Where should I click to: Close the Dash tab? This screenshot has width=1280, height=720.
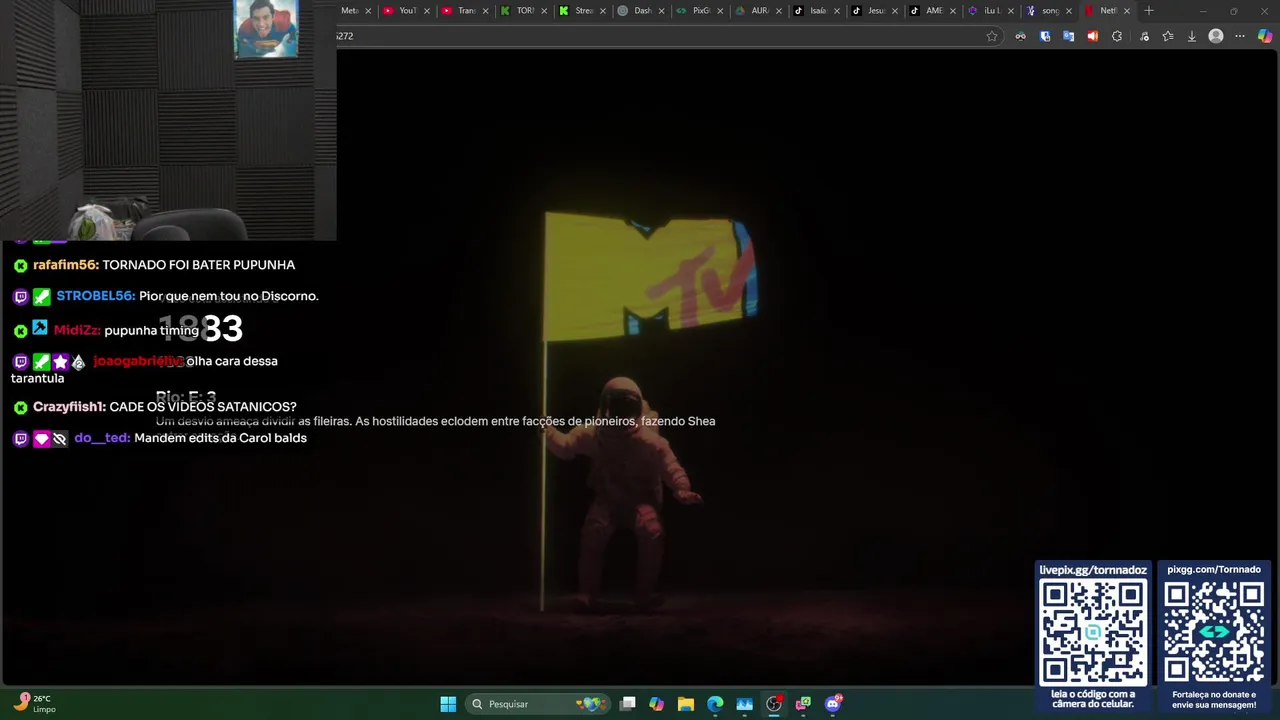click(x=661, y=11)
